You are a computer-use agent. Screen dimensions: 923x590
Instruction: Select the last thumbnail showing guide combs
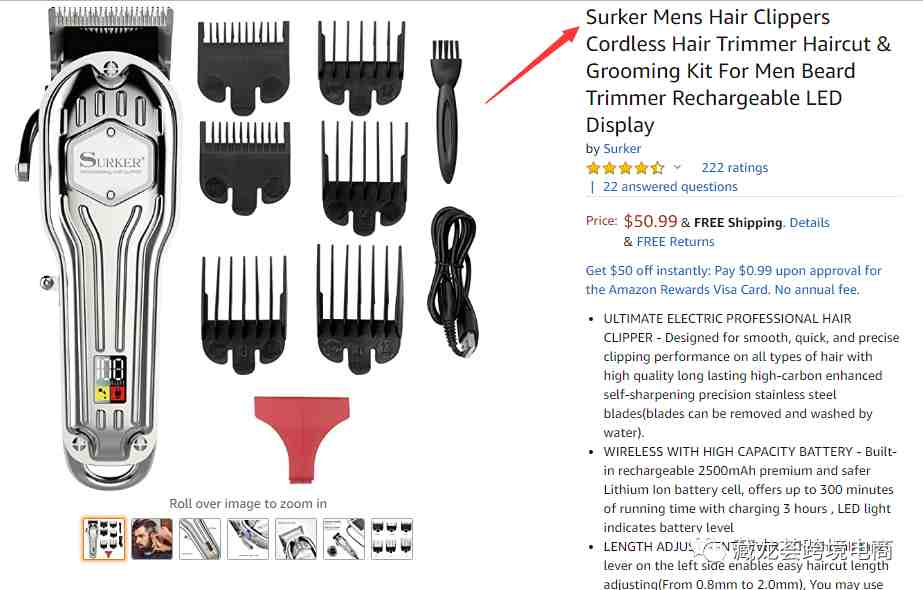click(392, 539)
